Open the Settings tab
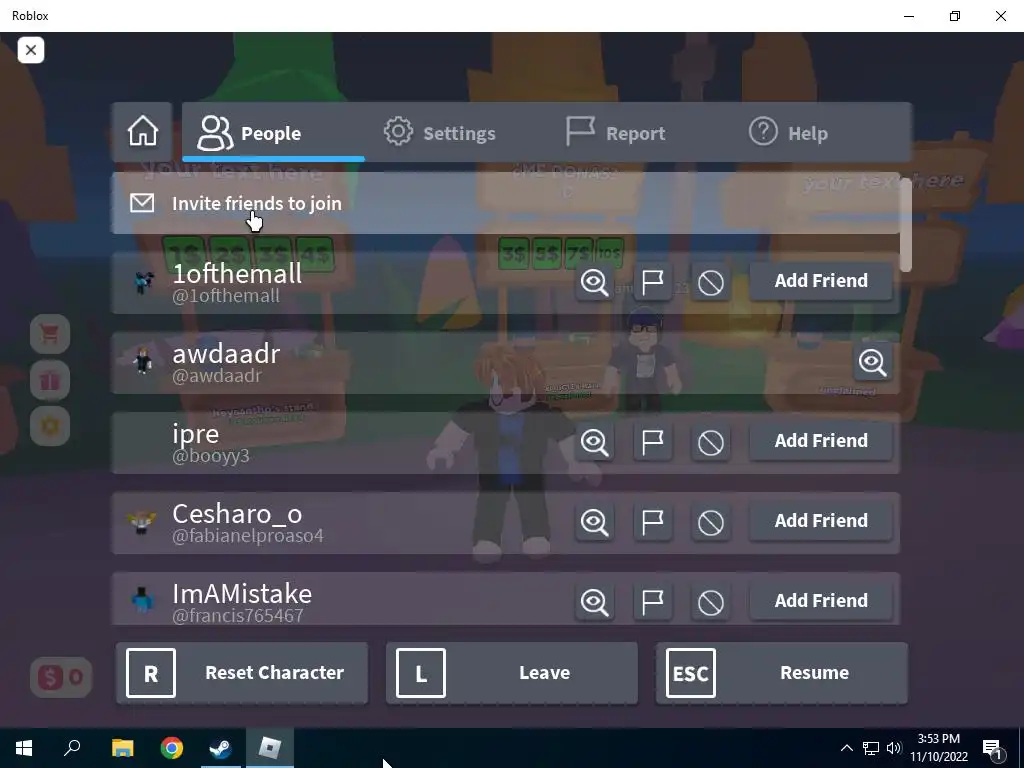This screenshot has height=768, width=1024. pos(440,133)
